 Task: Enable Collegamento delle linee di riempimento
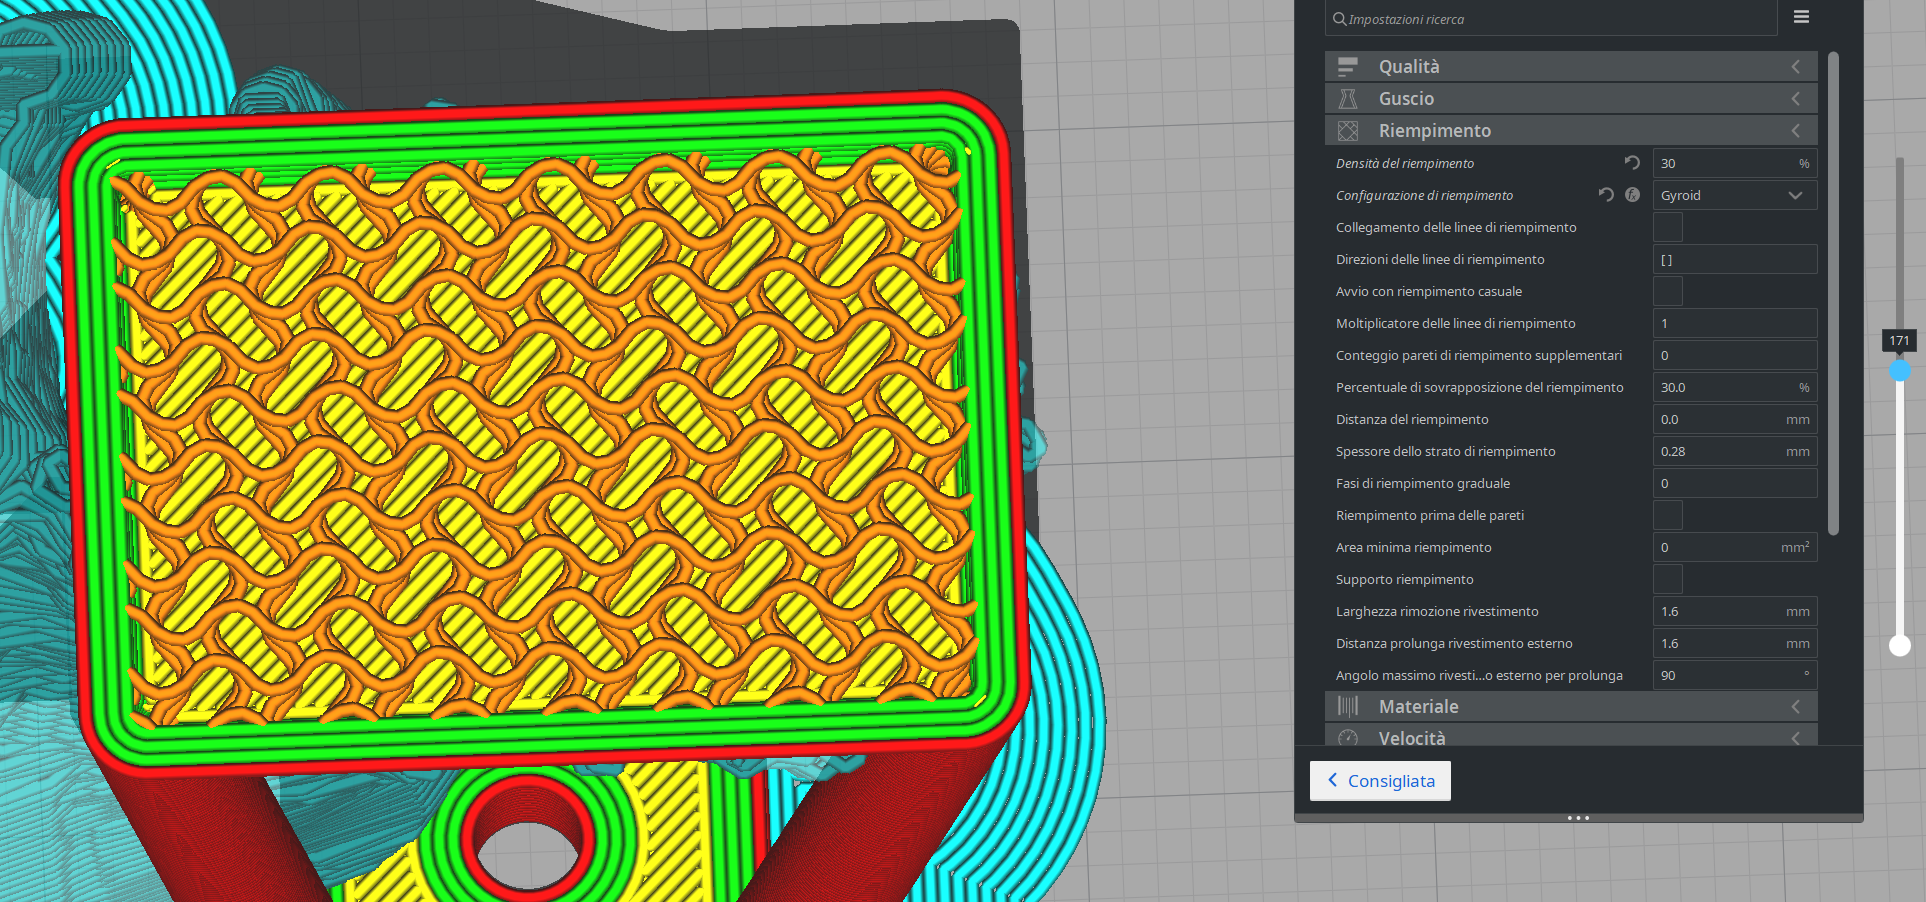pyautogui.click(x=1667, y=227)
